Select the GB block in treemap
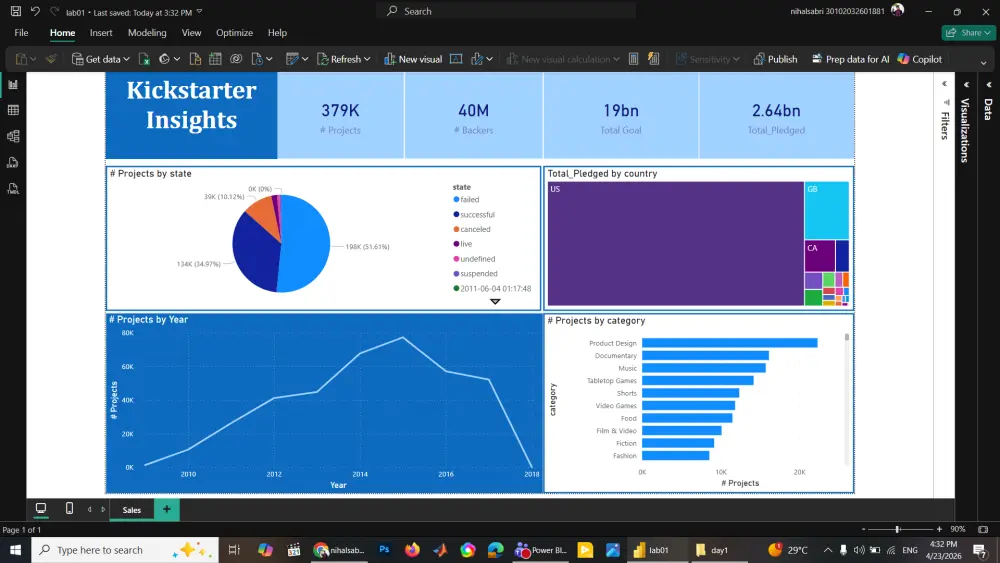The width and height of the screenshot is (1000, 563). point(827,210)
